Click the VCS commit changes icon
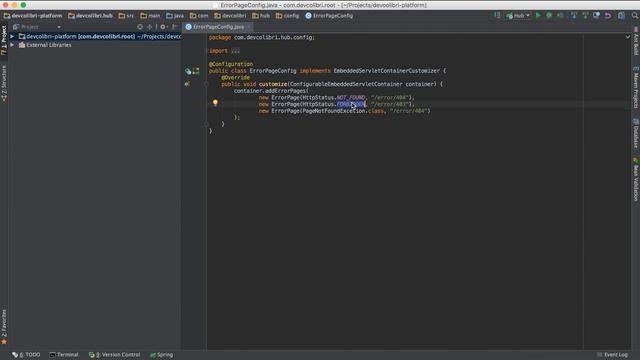Viewport: 640px width, 360px height. (x=585, y=16)
